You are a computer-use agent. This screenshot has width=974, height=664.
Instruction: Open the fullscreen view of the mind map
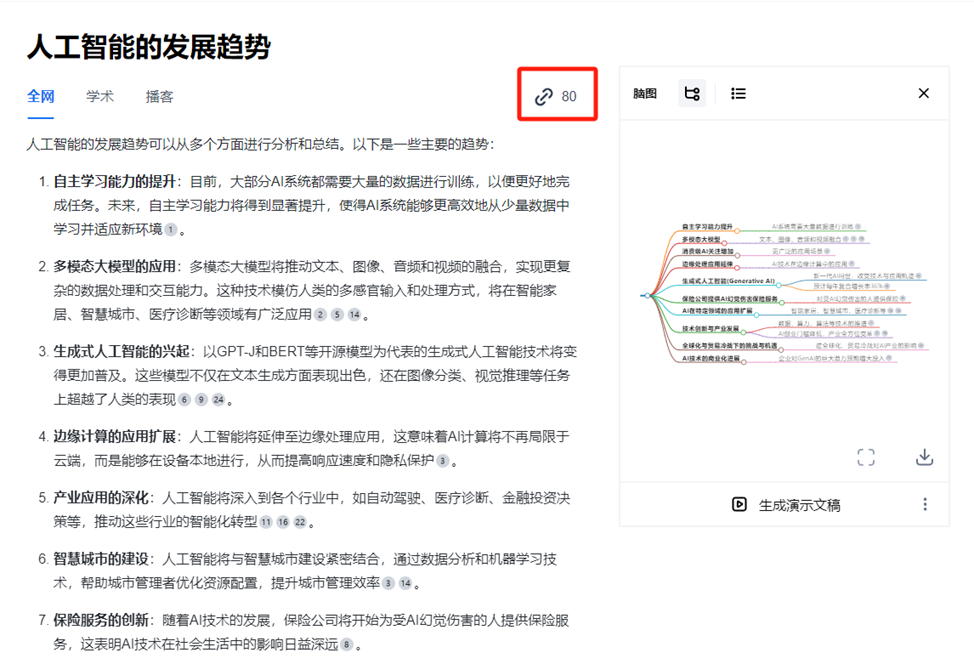(x=865, y=456)
